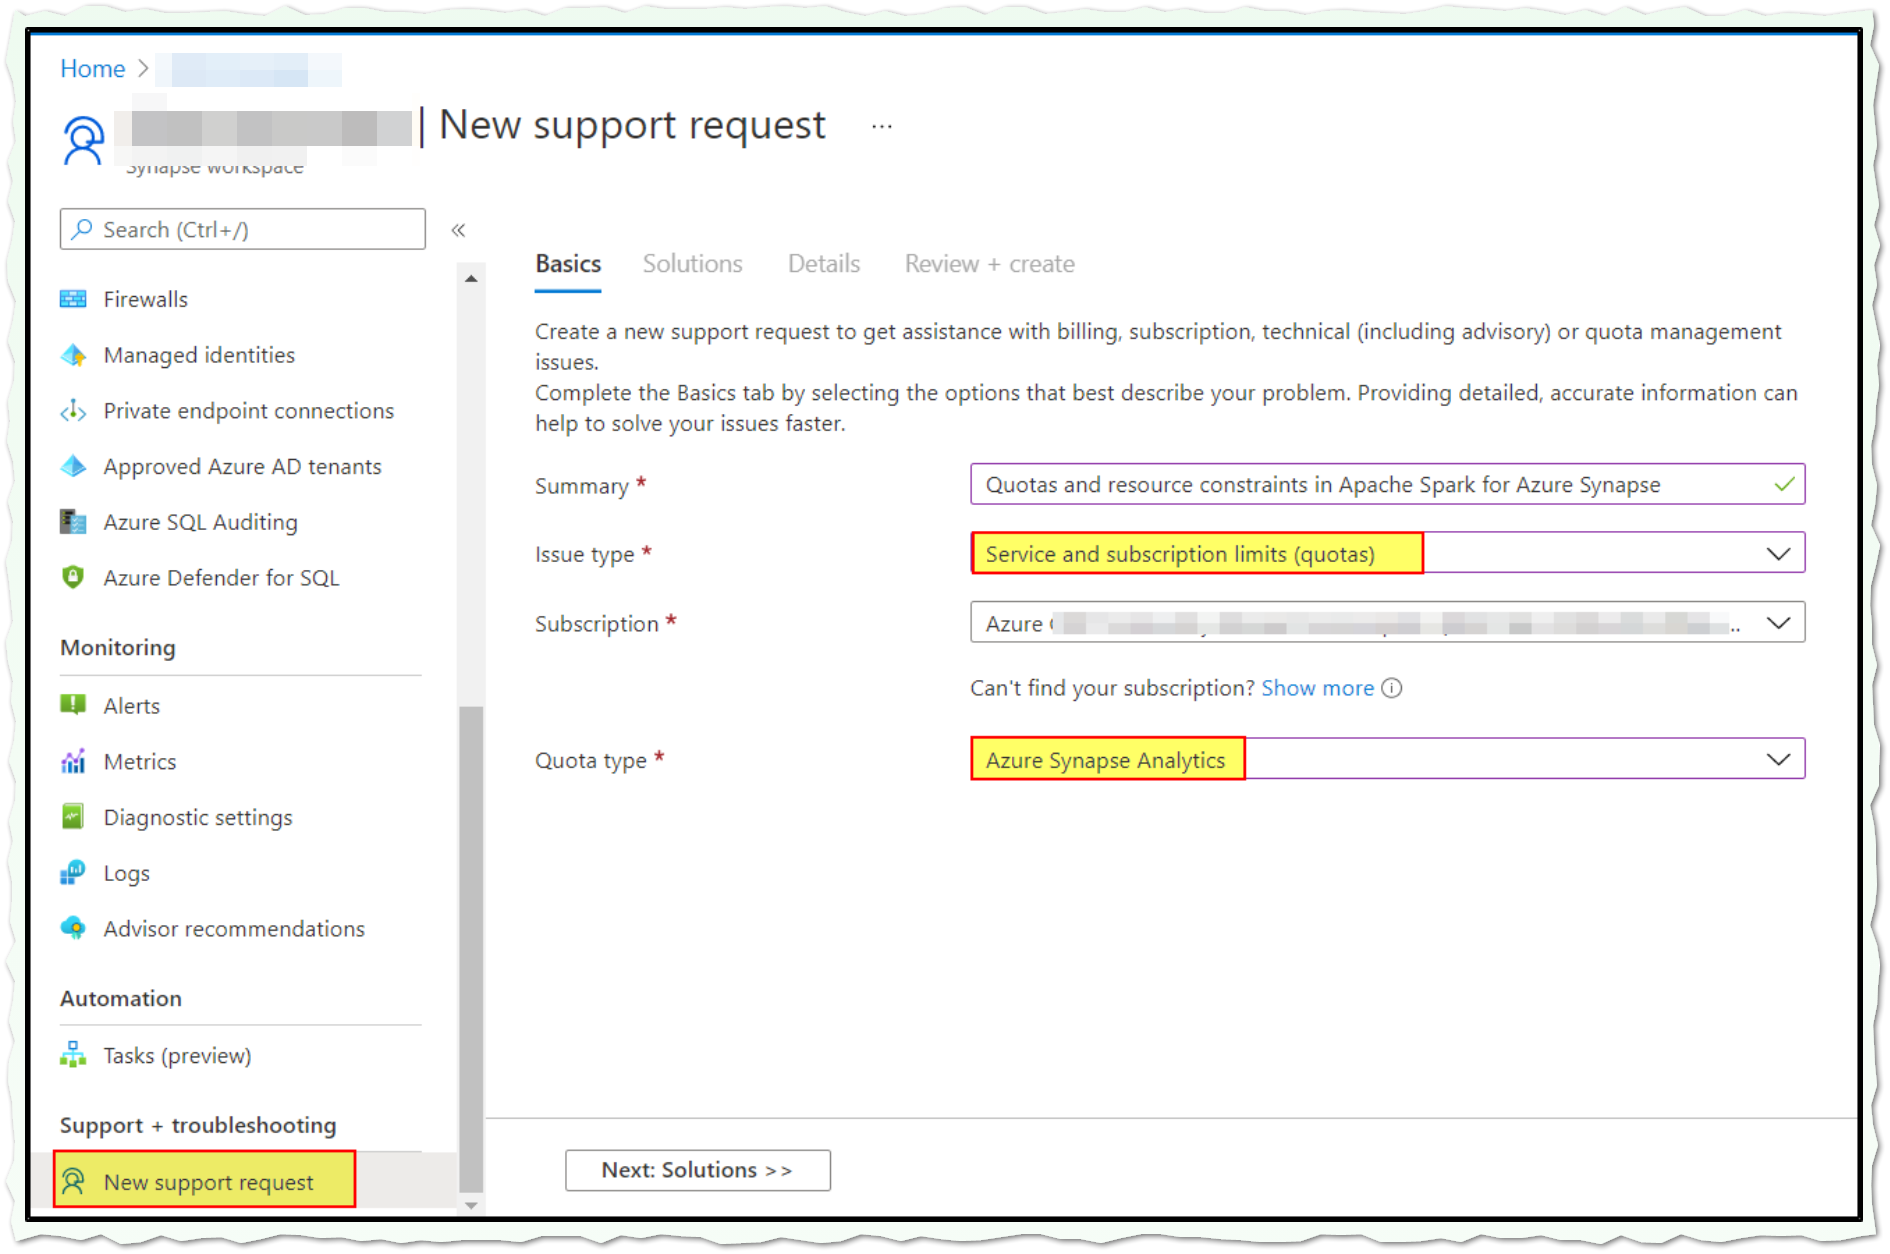Open Managed identities settings
The image size is (1890, 1254).
click(73, 355)
